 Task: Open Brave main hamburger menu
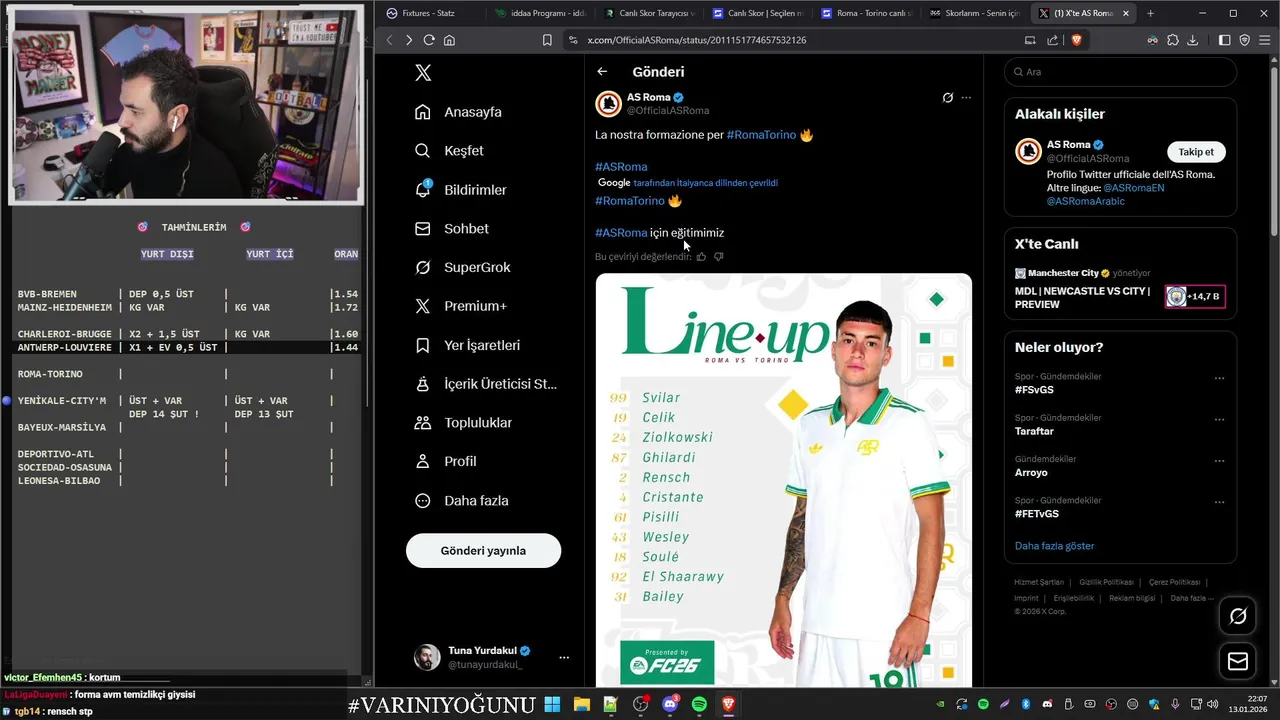pyautogui.click(x=1265, y=40)
